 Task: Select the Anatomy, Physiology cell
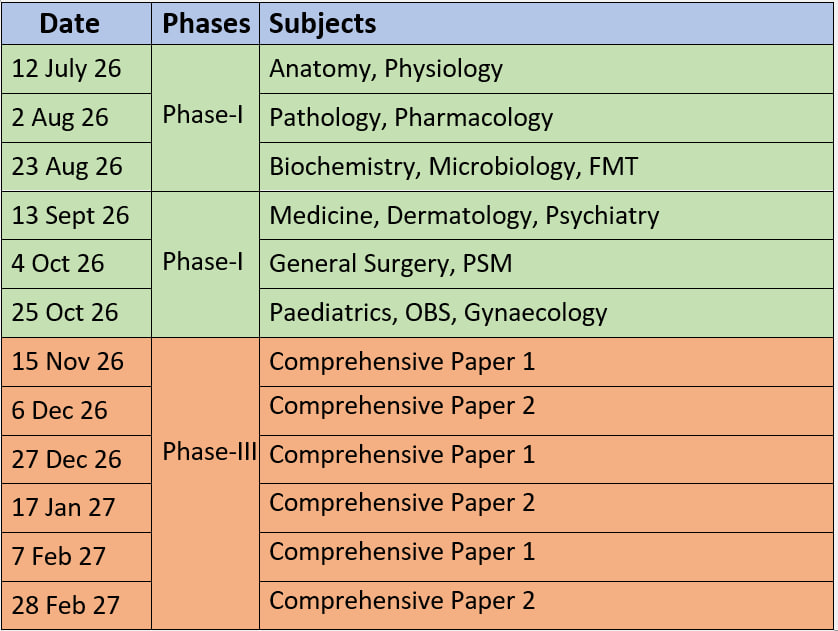(546, 69)
